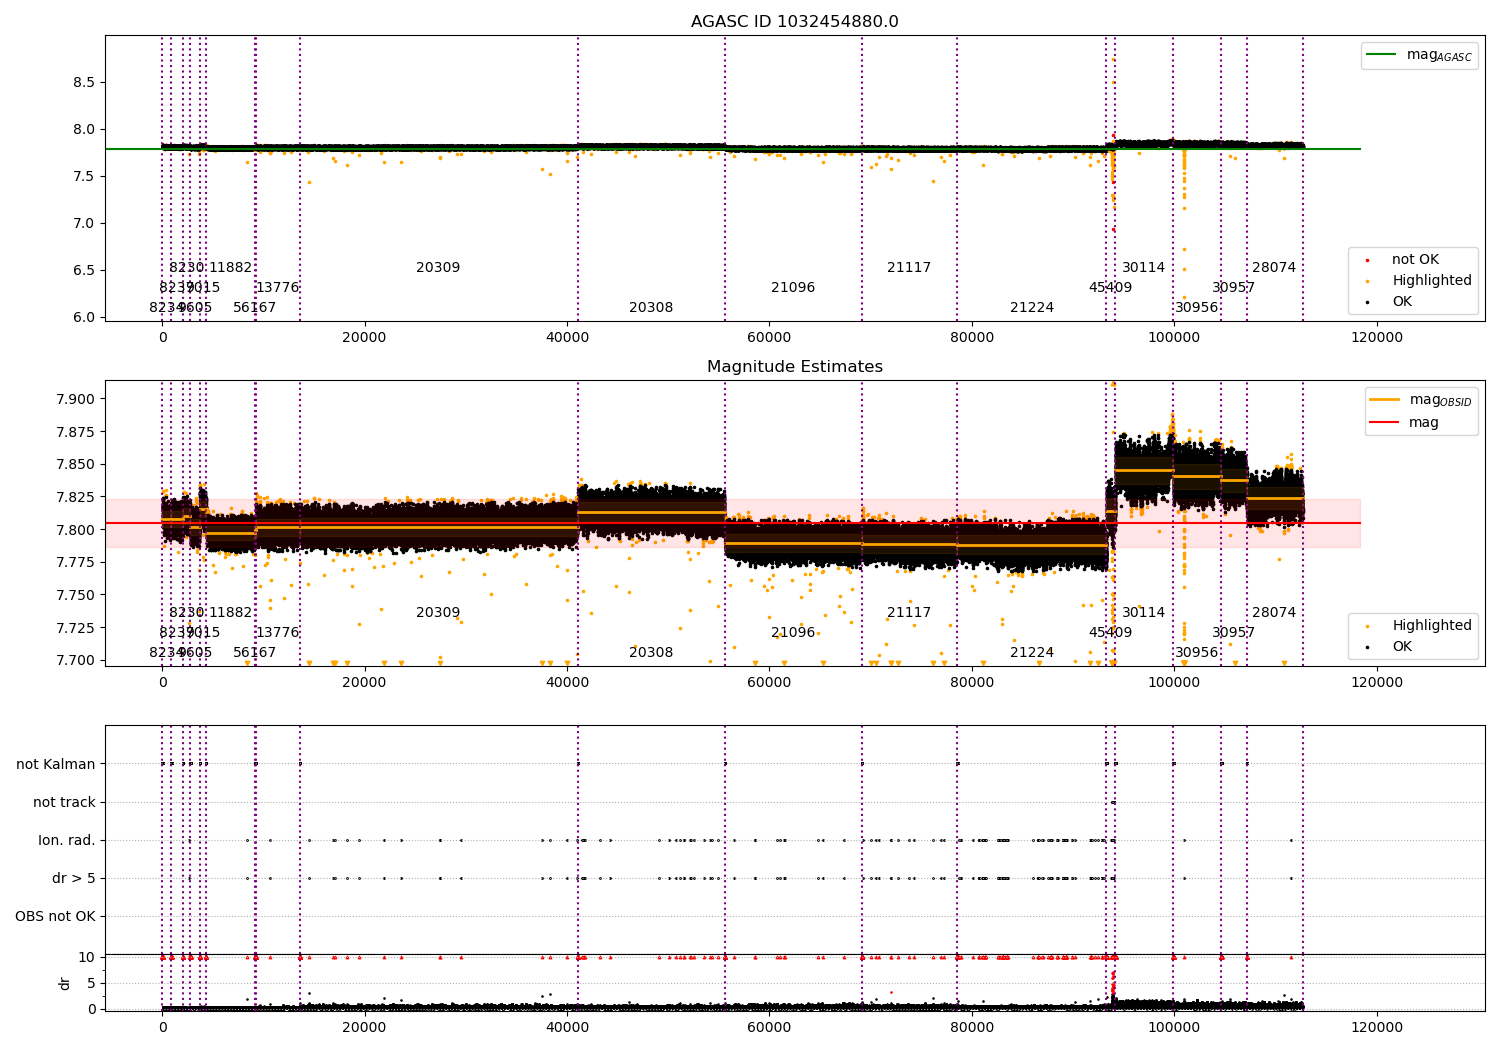1500x1050 pixels.
Task: Click OBSID label 45409 in the top plot
Action: point(1111,288)
